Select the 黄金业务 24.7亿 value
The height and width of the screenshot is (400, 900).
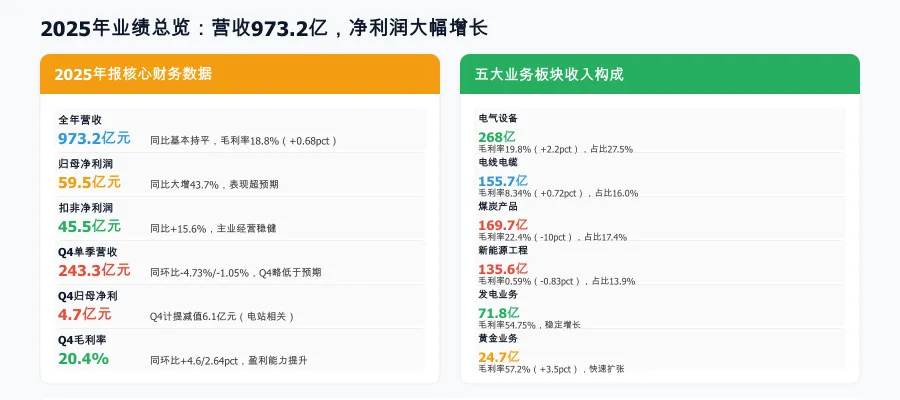point(499,357)
